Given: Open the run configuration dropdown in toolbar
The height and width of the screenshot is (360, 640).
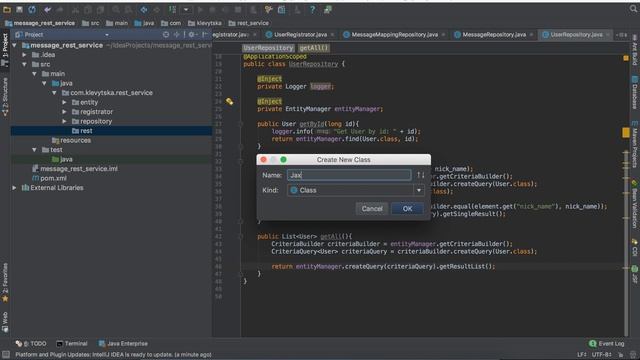Looking at the screenshot, I should [186, 9].
